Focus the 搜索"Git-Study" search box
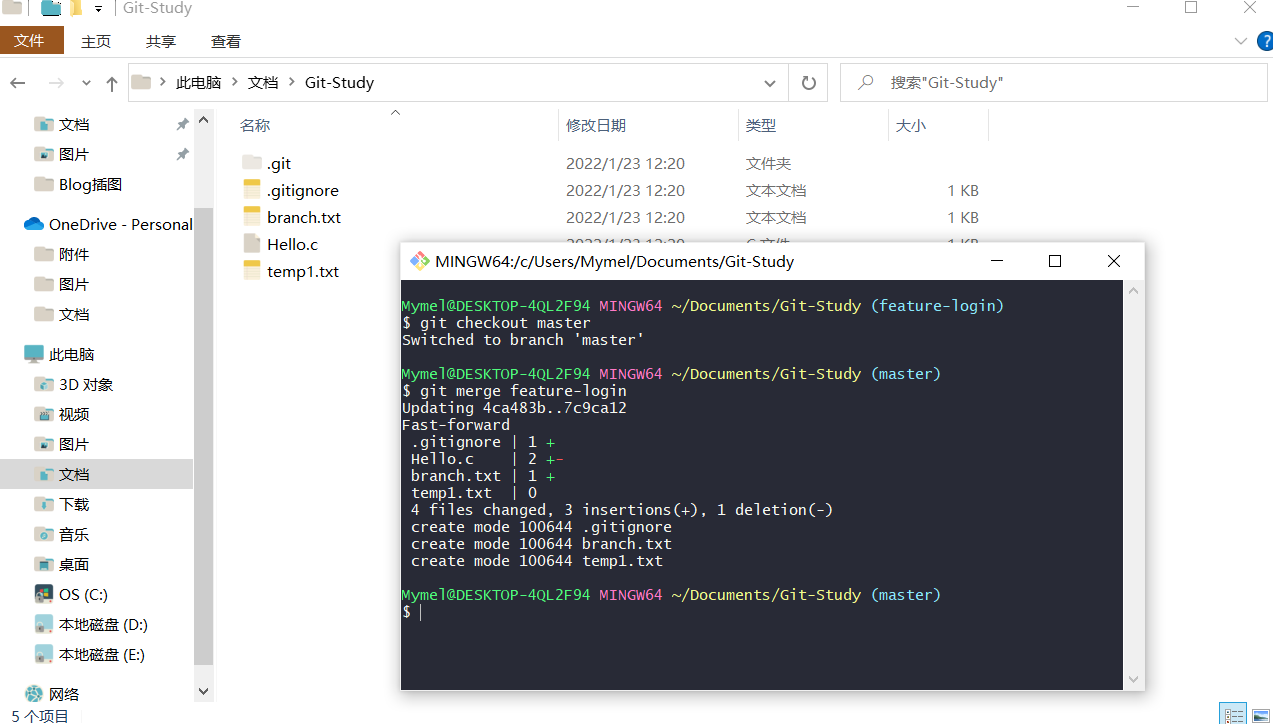The width and height of the screenshot is (1273, 724). pos(1055,83)
